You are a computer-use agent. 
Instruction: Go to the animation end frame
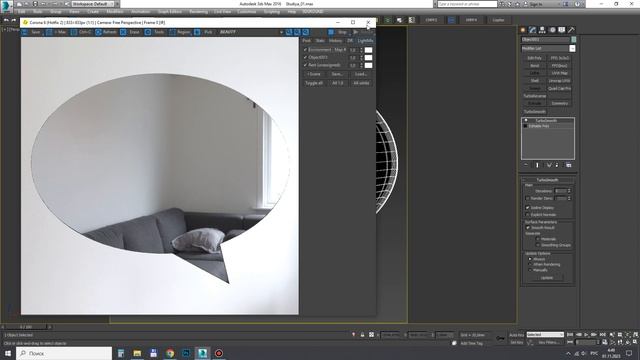[x=602, y=335]
